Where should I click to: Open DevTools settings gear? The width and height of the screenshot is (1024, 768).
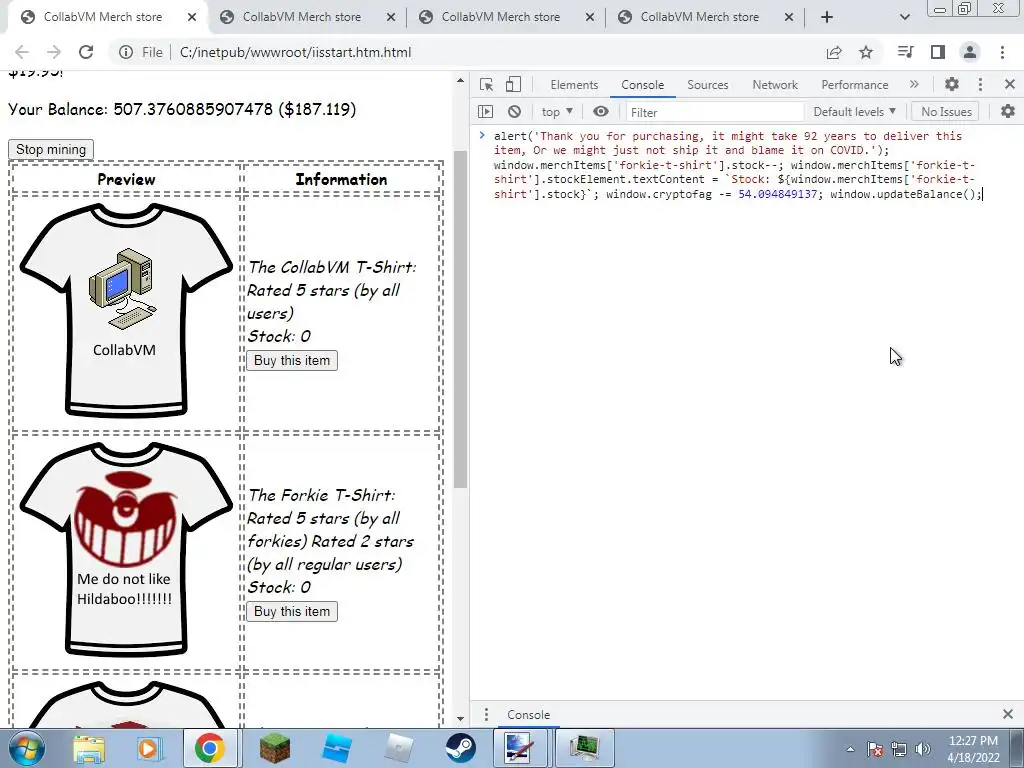952,84
